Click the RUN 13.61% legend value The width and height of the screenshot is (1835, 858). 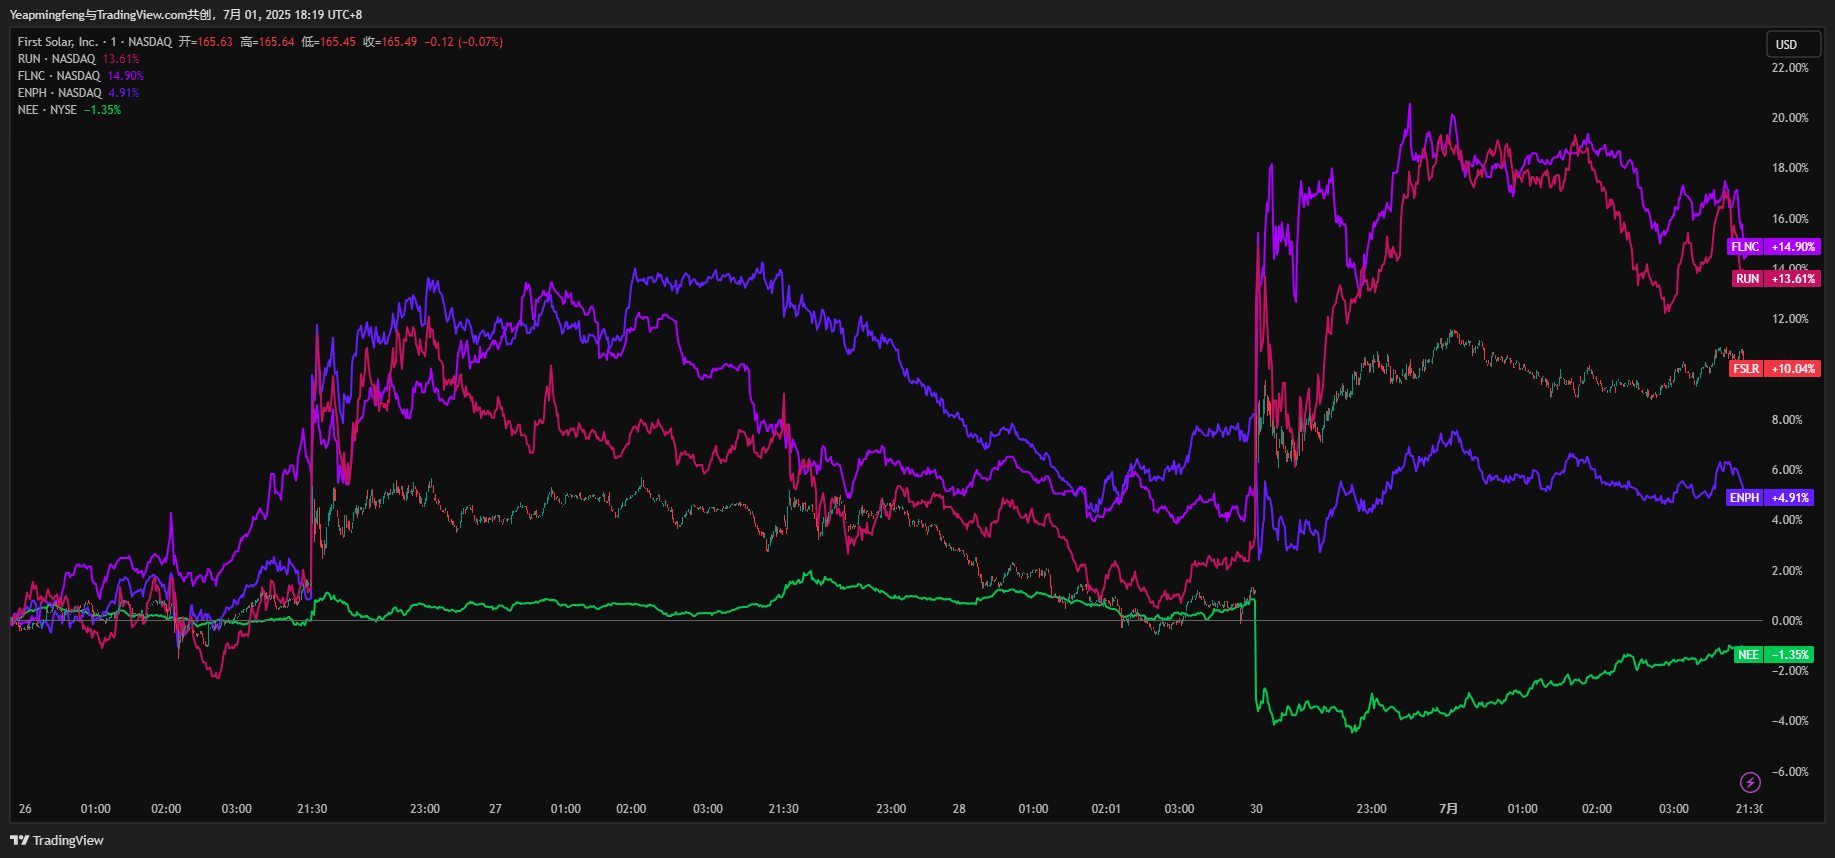click(121, 59)
